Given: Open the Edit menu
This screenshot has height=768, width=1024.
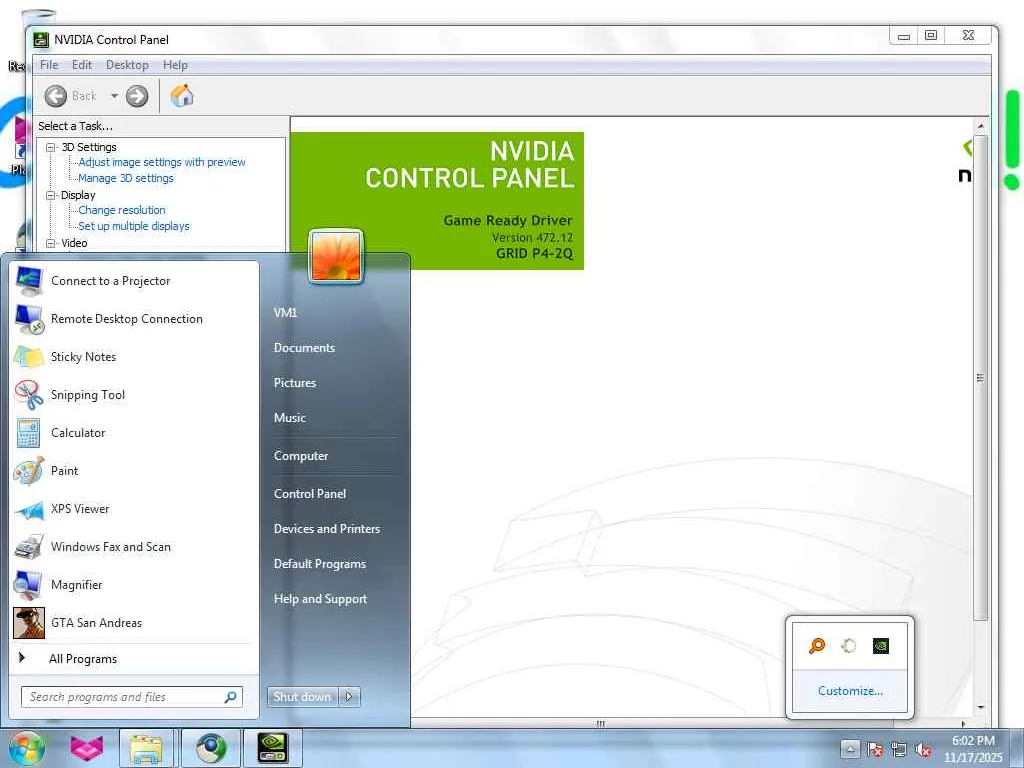Looking at the screenshot, I should tap(82, 65).
